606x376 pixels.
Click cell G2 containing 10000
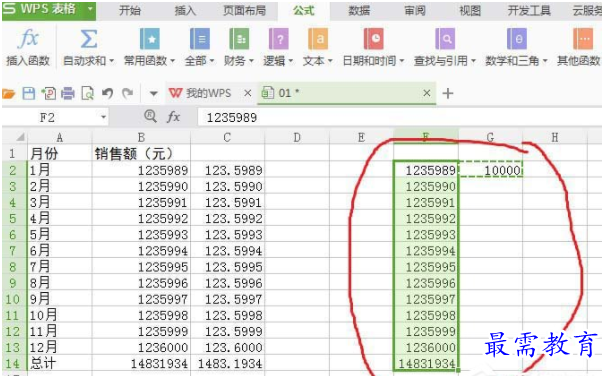click(490, 170)
